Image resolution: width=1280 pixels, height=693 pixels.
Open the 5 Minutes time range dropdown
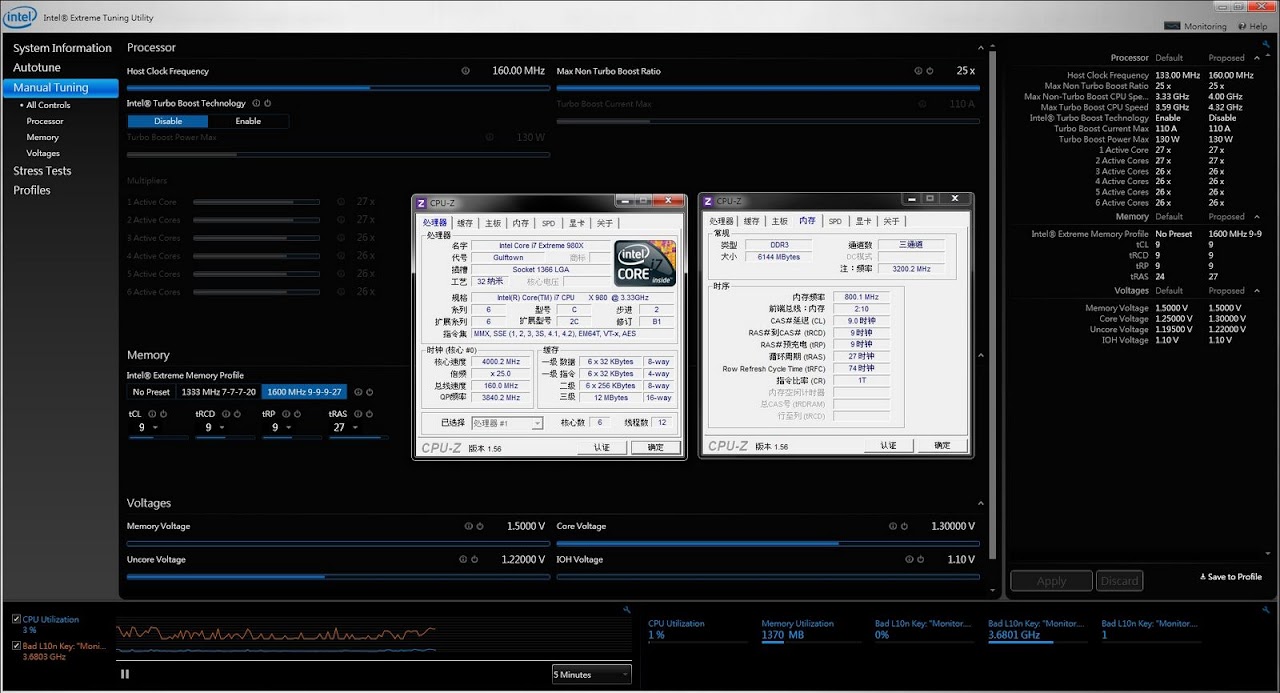coord(591,675)
